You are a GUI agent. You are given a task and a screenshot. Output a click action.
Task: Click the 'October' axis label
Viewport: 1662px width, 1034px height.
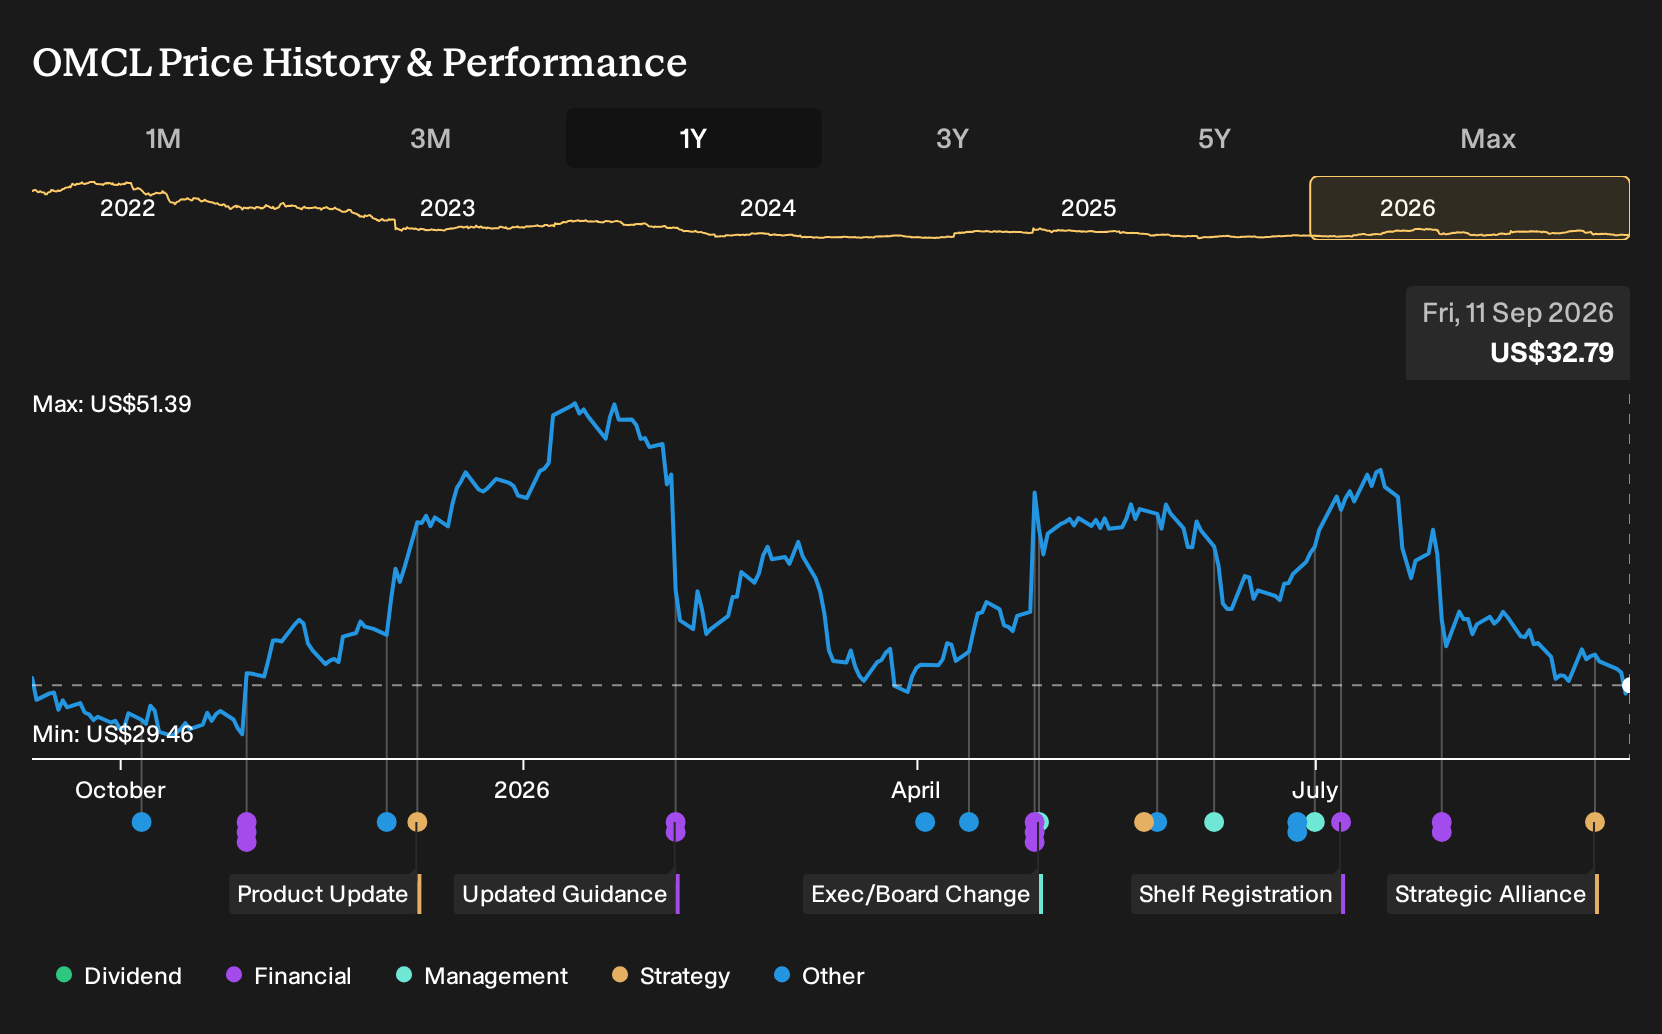[x=120, y=790]
